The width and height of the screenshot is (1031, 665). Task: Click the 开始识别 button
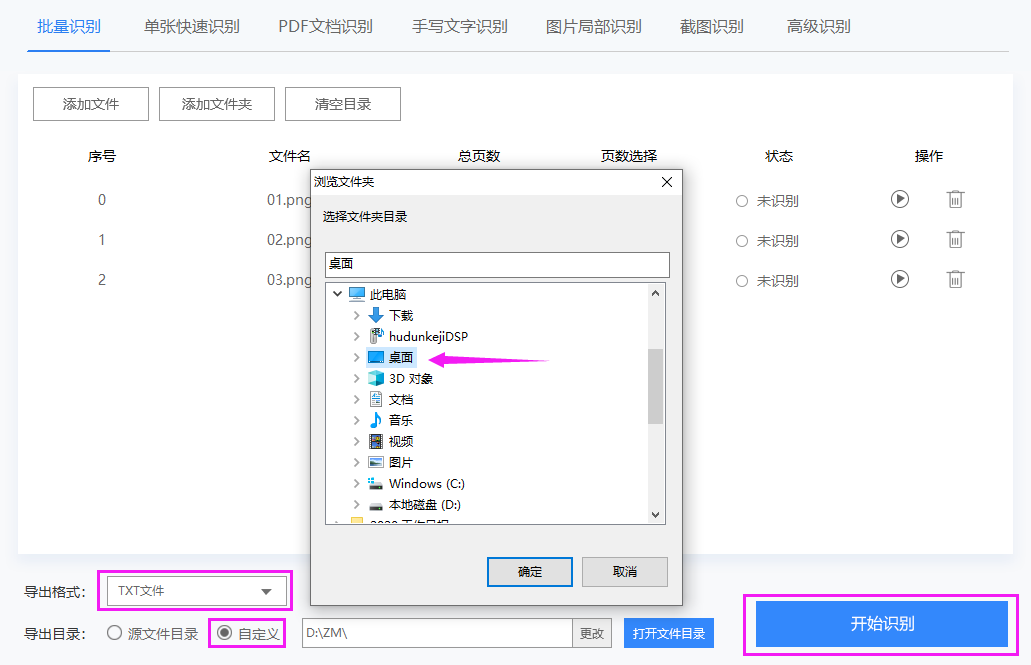point(881,624)
